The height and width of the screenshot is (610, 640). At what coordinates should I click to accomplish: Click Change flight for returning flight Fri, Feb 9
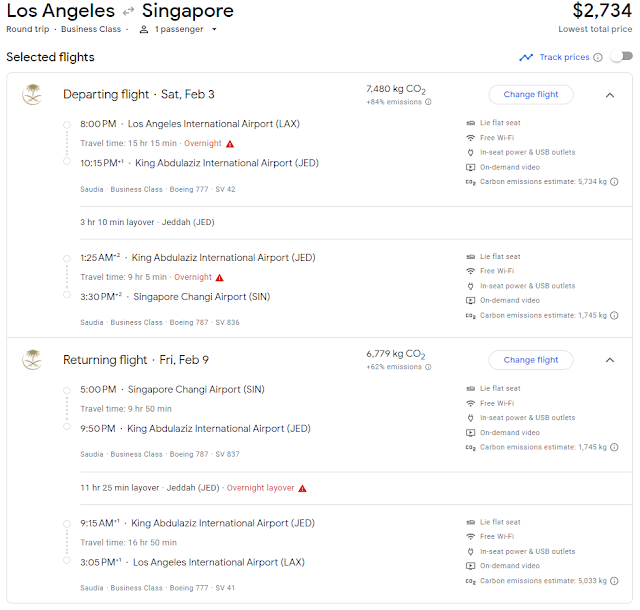pos(531,360)
